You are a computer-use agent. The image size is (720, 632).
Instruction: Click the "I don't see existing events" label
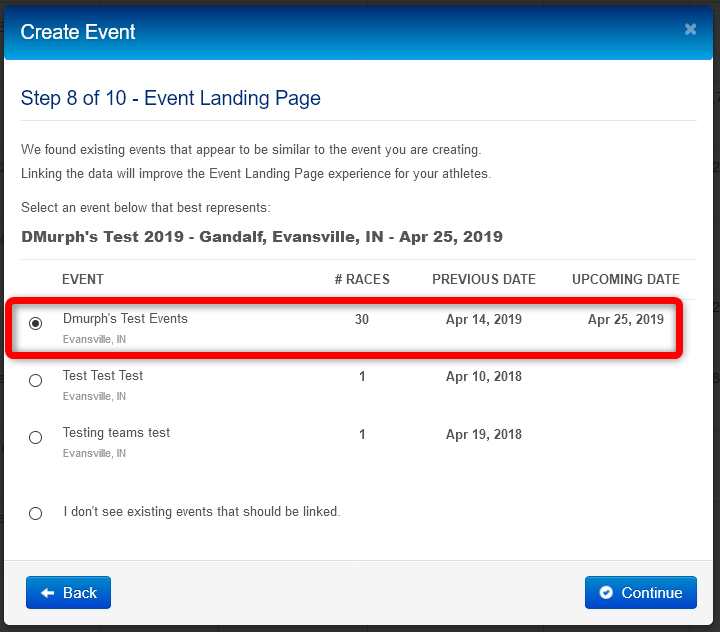202,512
